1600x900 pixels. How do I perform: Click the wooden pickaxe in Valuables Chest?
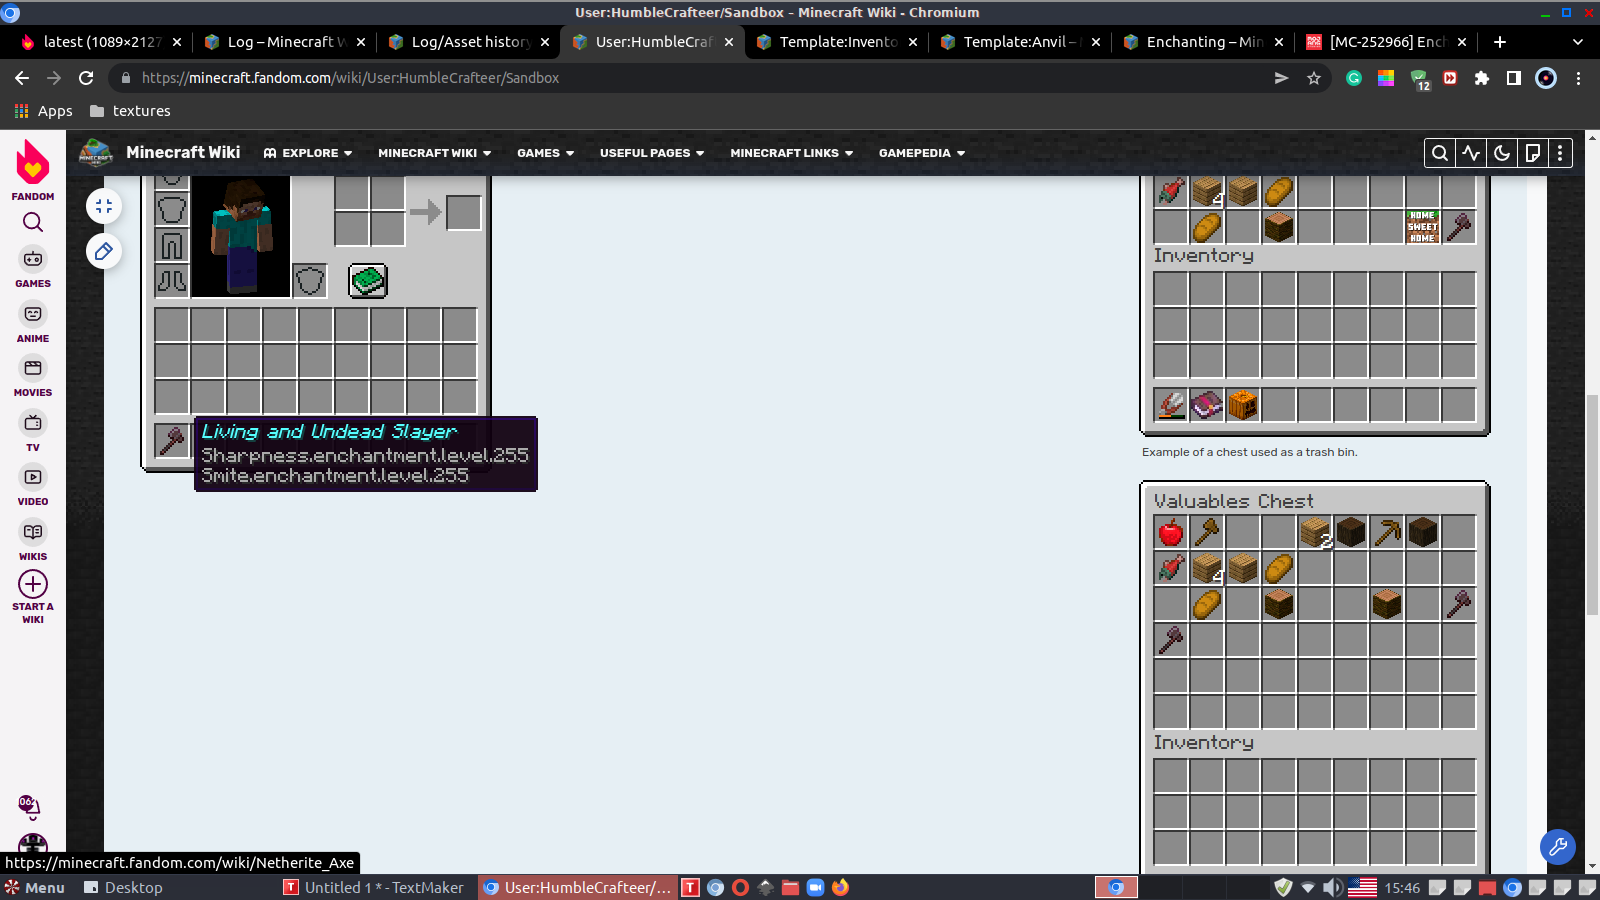tap(1387, 532)
